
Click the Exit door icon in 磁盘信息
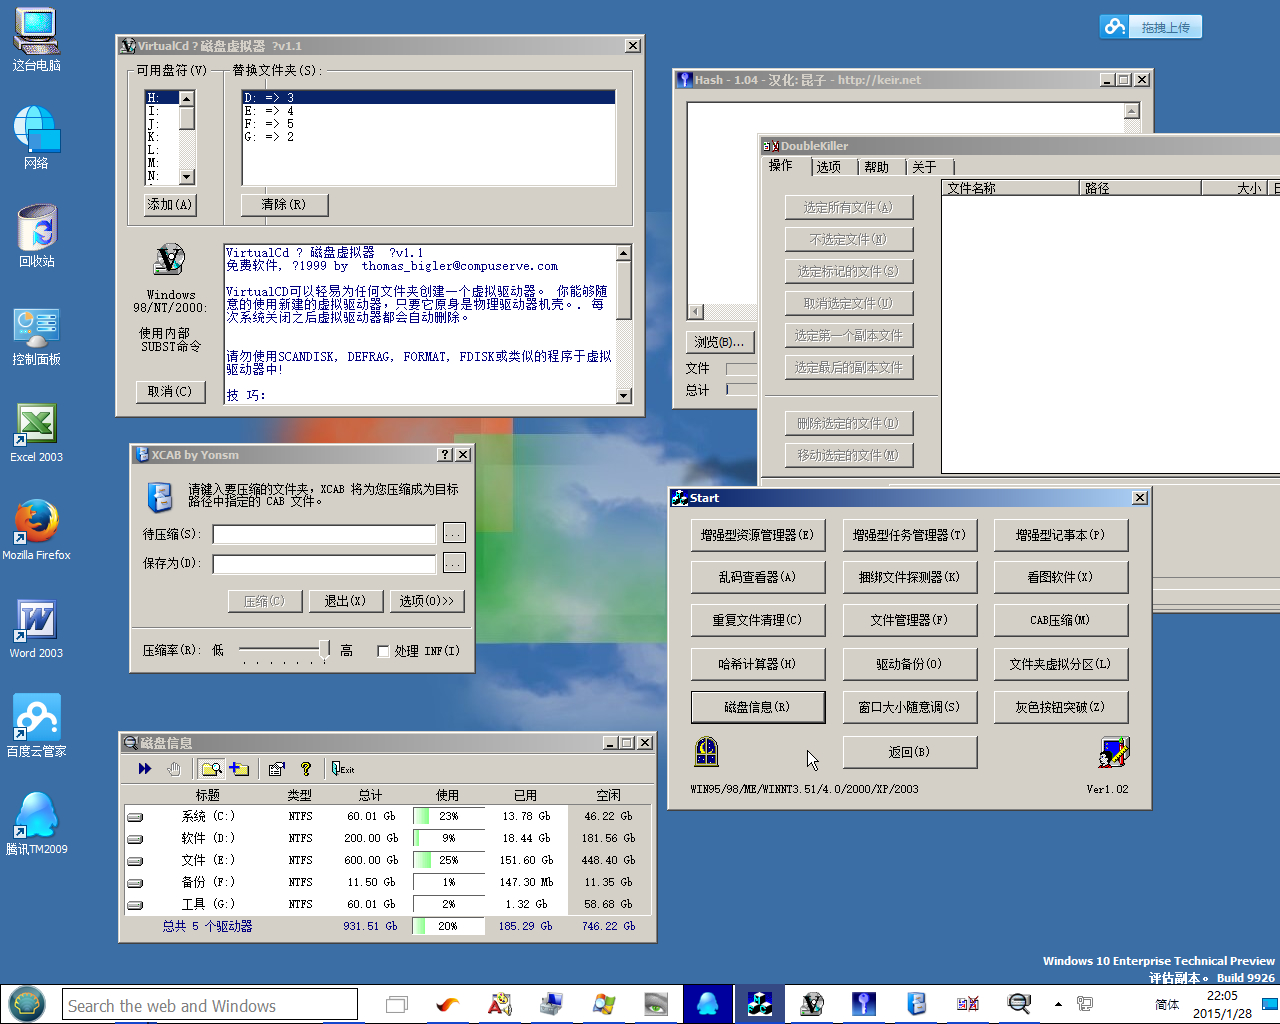[343, 769]
